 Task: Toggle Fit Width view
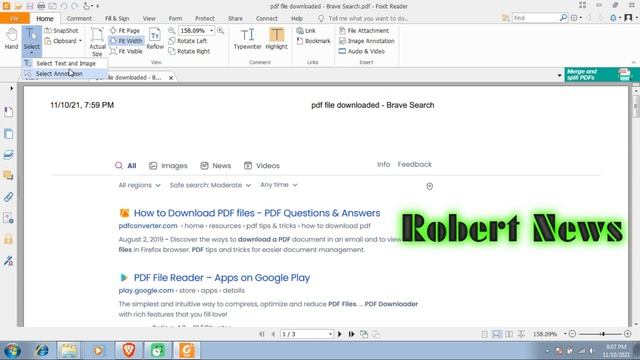point(126,41)
